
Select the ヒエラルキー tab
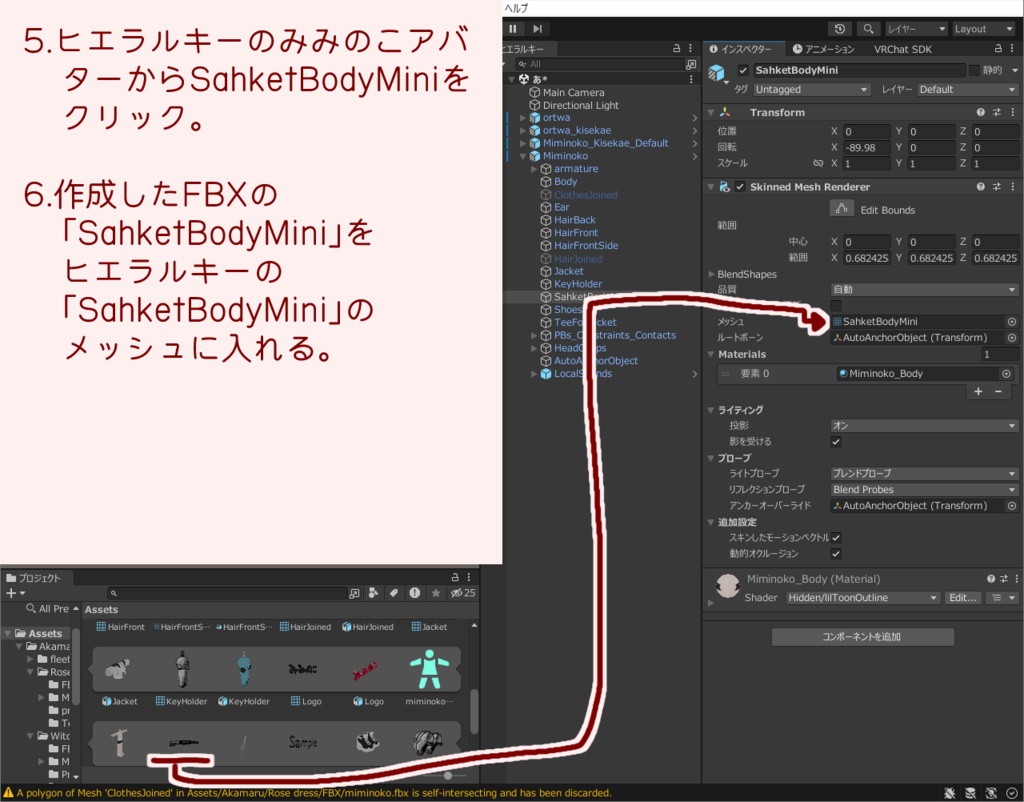pos(526,49)
